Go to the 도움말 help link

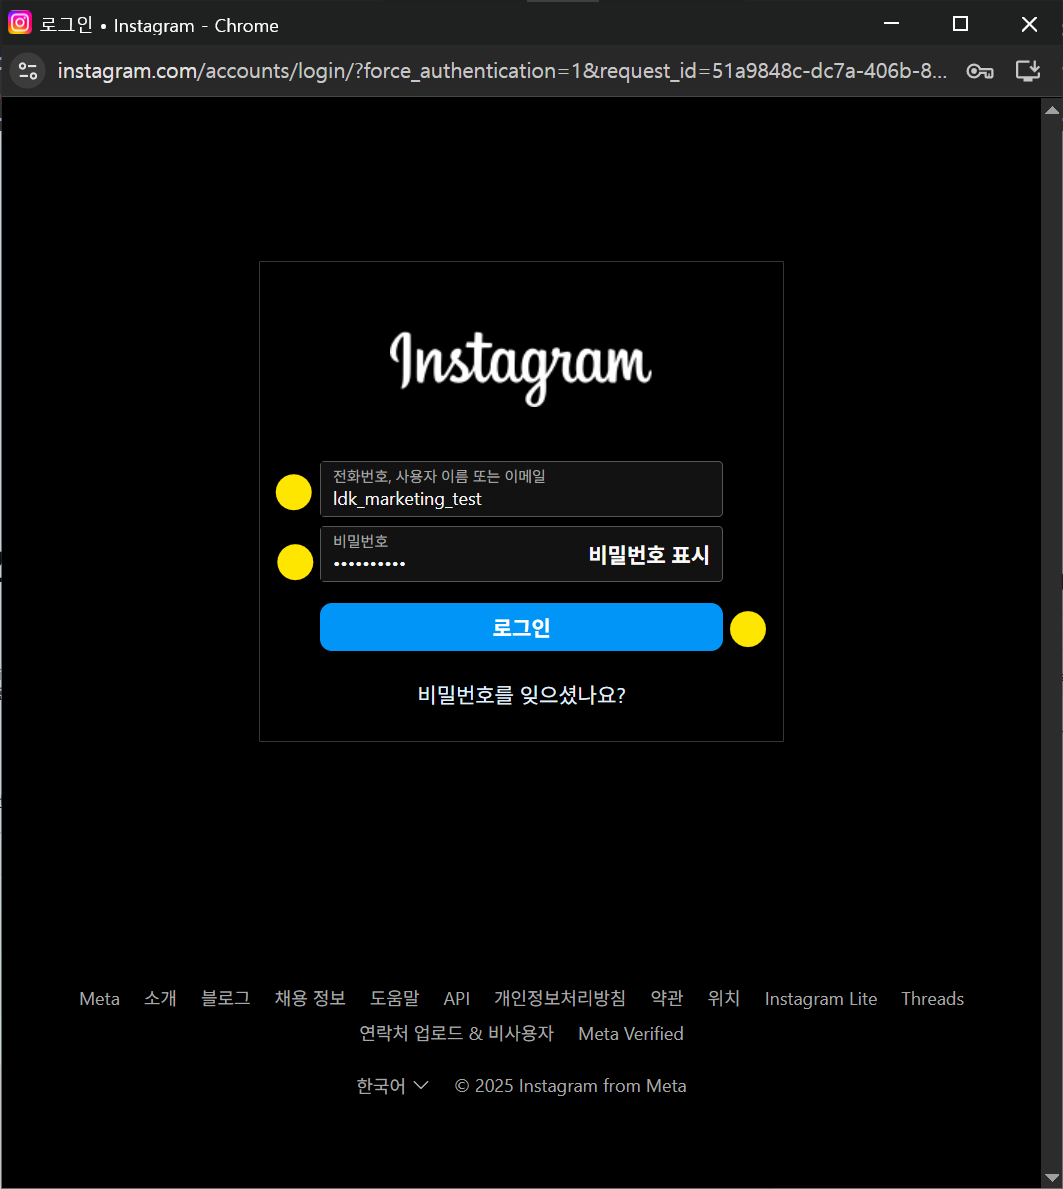394,999
